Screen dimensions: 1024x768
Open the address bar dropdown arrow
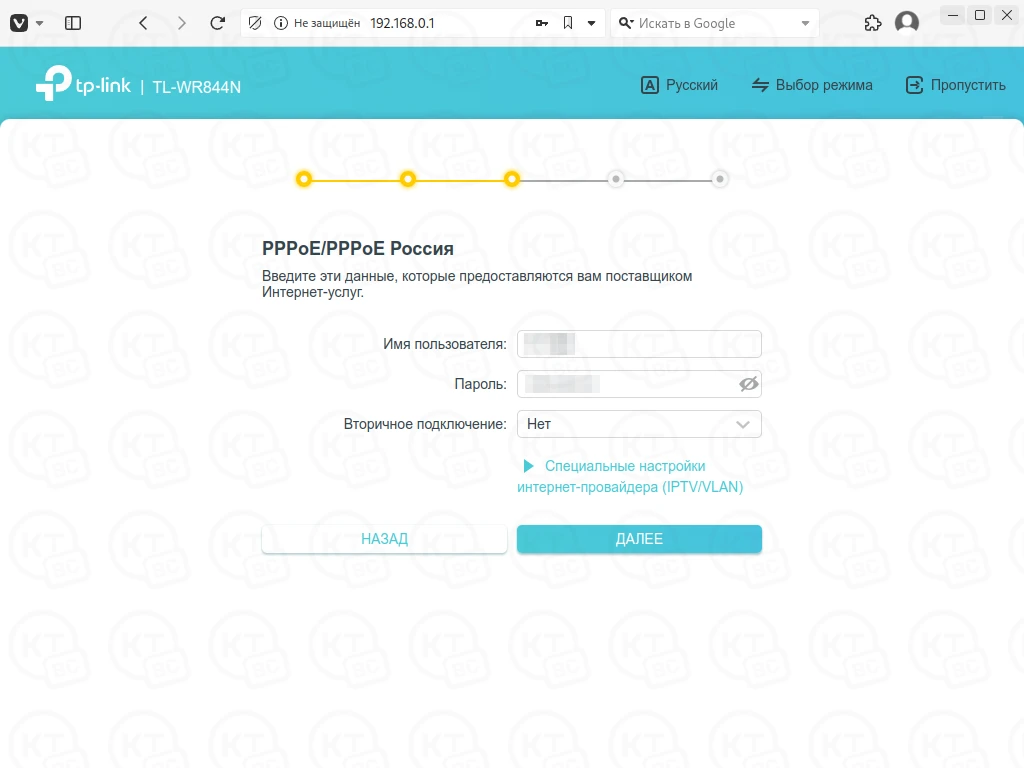(591, 24)
